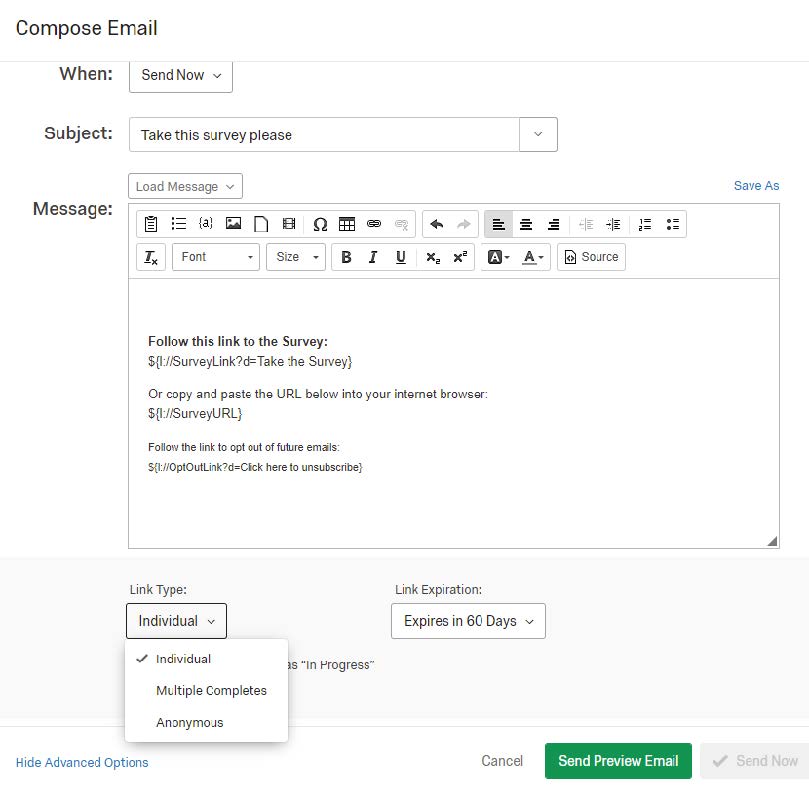This screenshot has width=809, height=793.
Task: Apply bold formatting to text
Action: click(346, 257)
